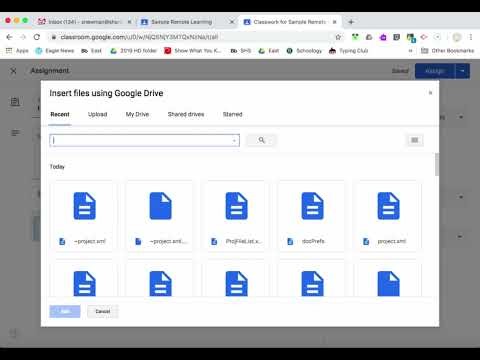Click the file list scrollbar handle
Screen dimensions: 480x360
437,164
